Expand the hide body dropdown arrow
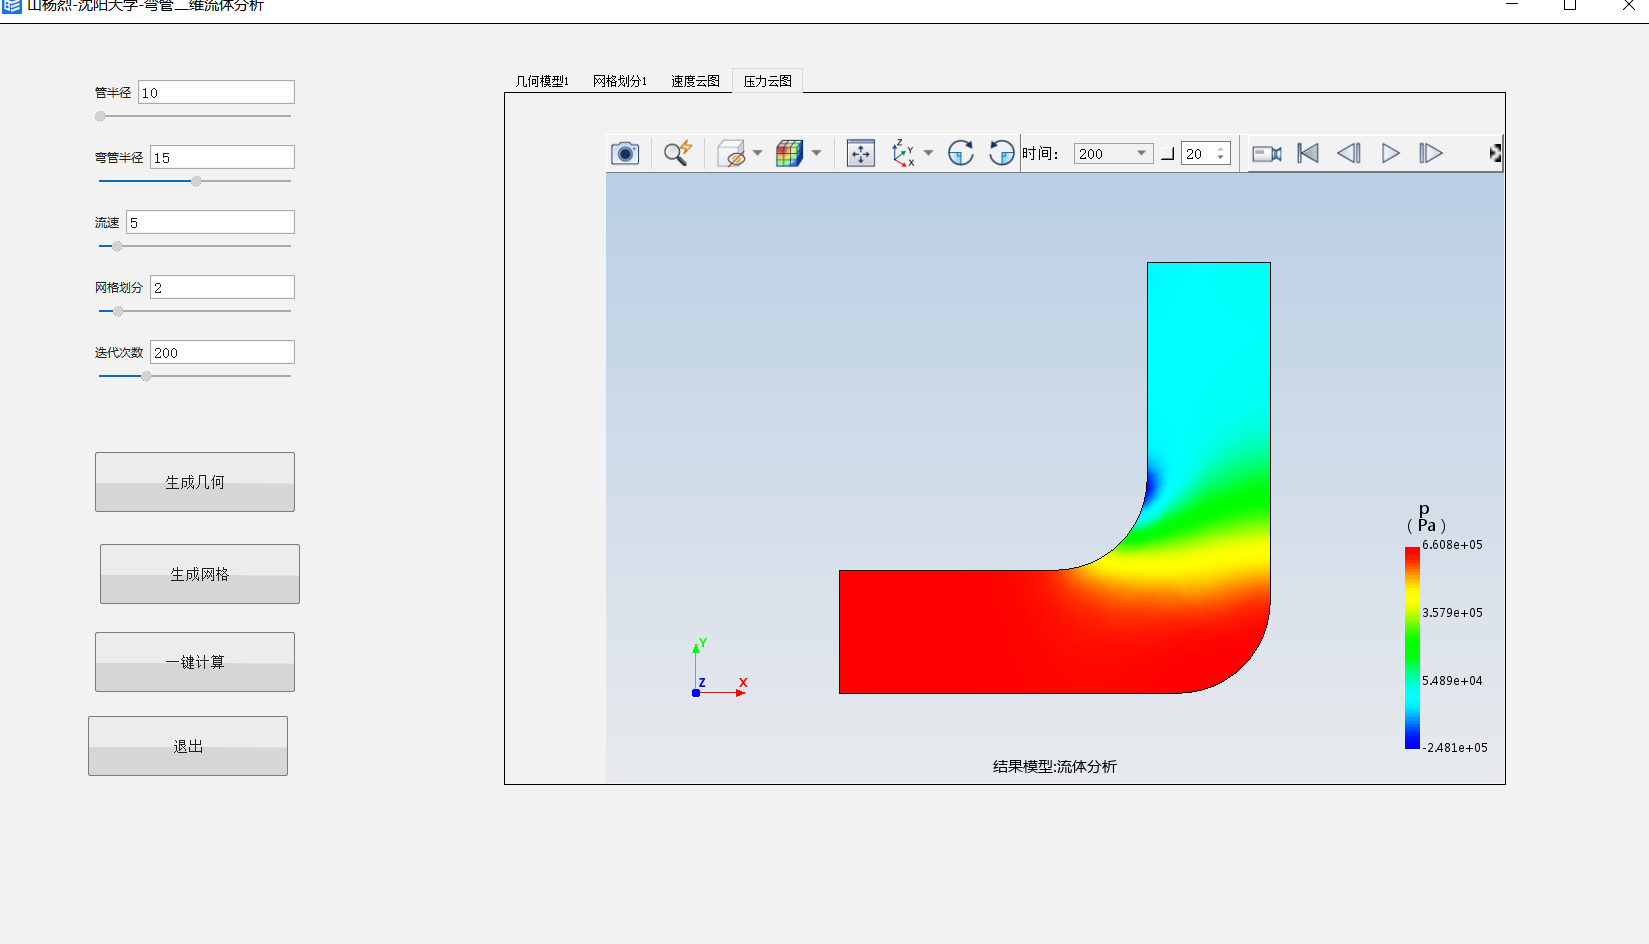1649x944 pixels. pos(757,153)
